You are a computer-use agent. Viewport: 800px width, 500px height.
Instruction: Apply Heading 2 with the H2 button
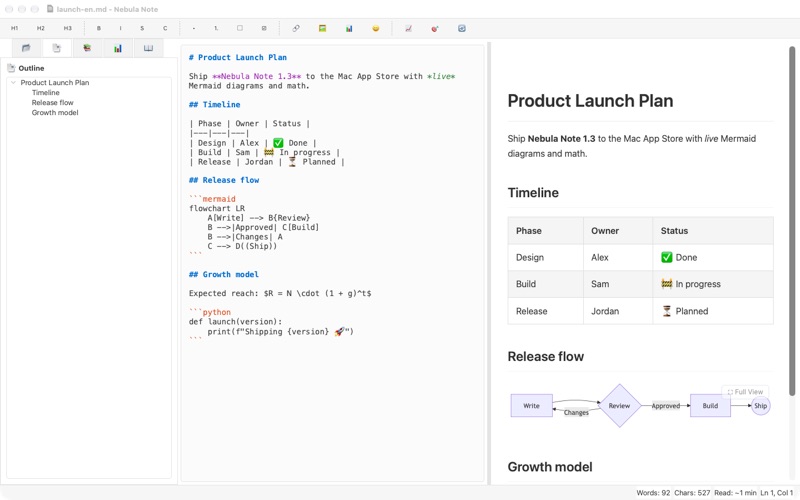pos(41,29)
